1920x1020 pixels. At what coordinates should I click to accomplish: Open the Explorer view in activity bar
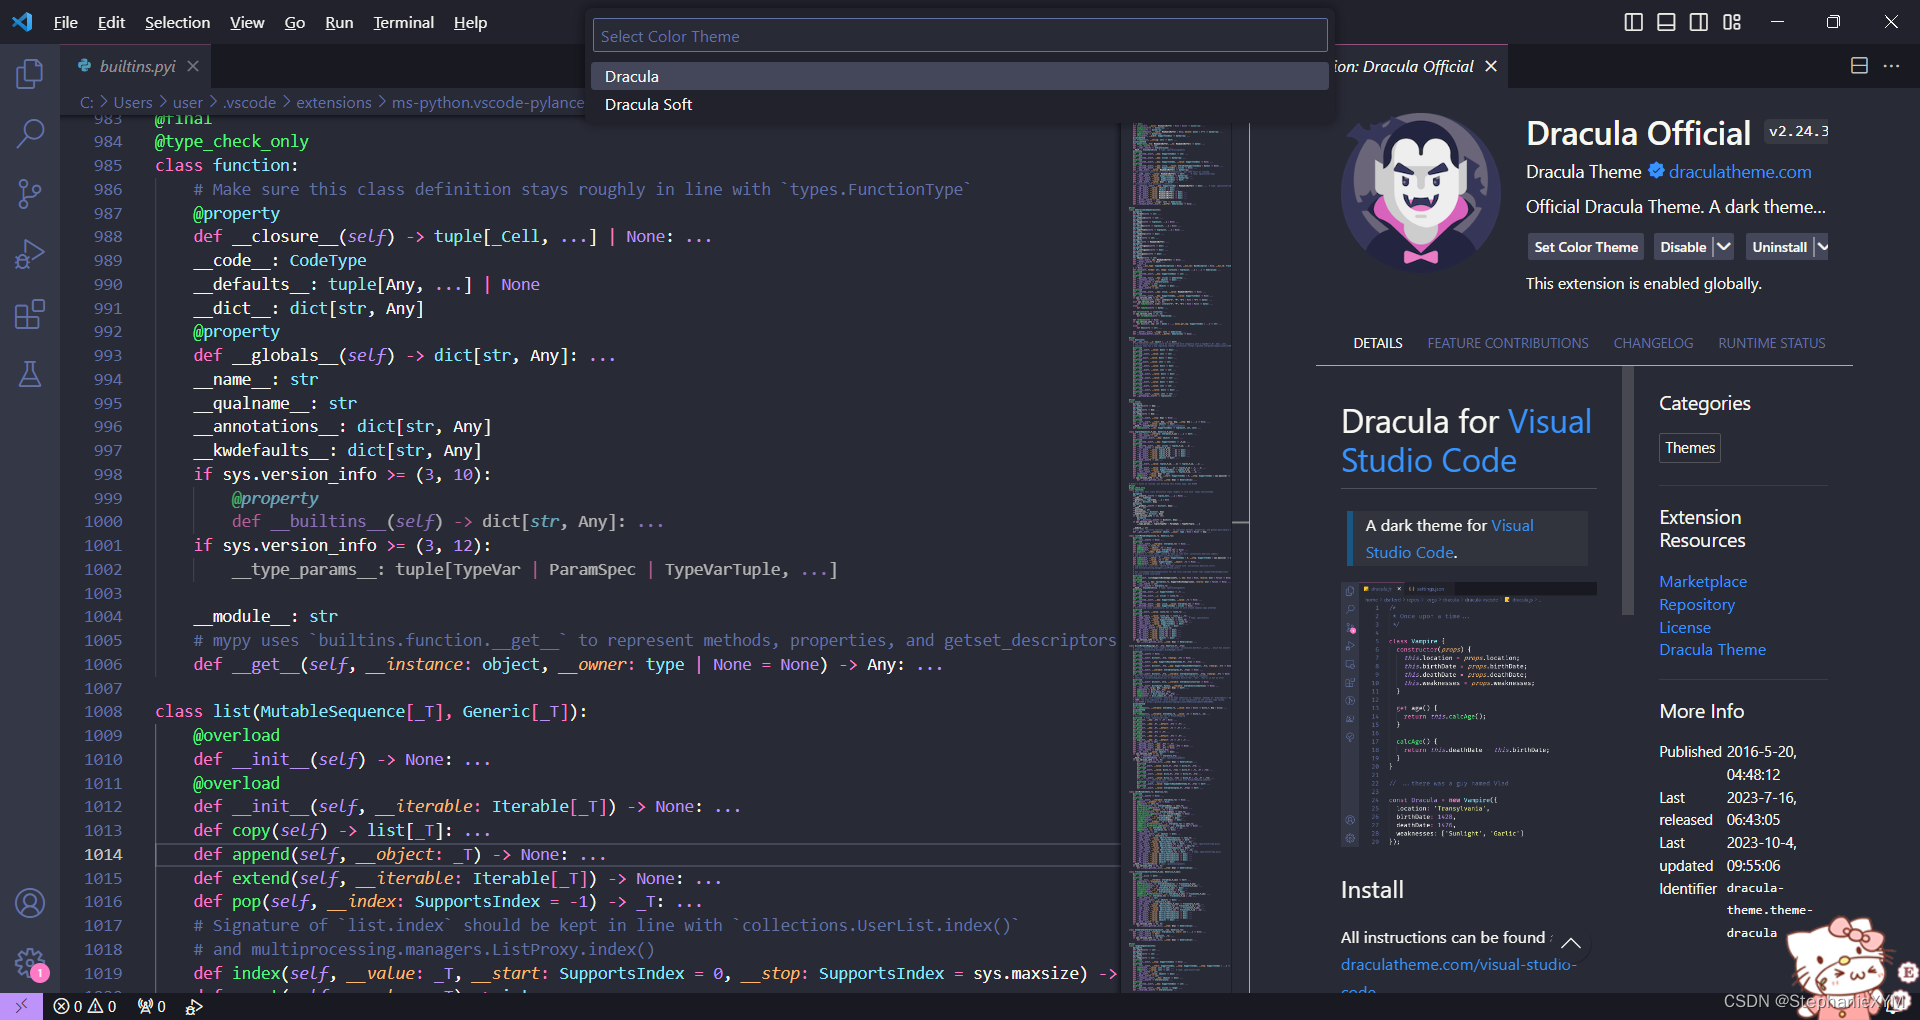pyautogui.click(x=30, y=73)
